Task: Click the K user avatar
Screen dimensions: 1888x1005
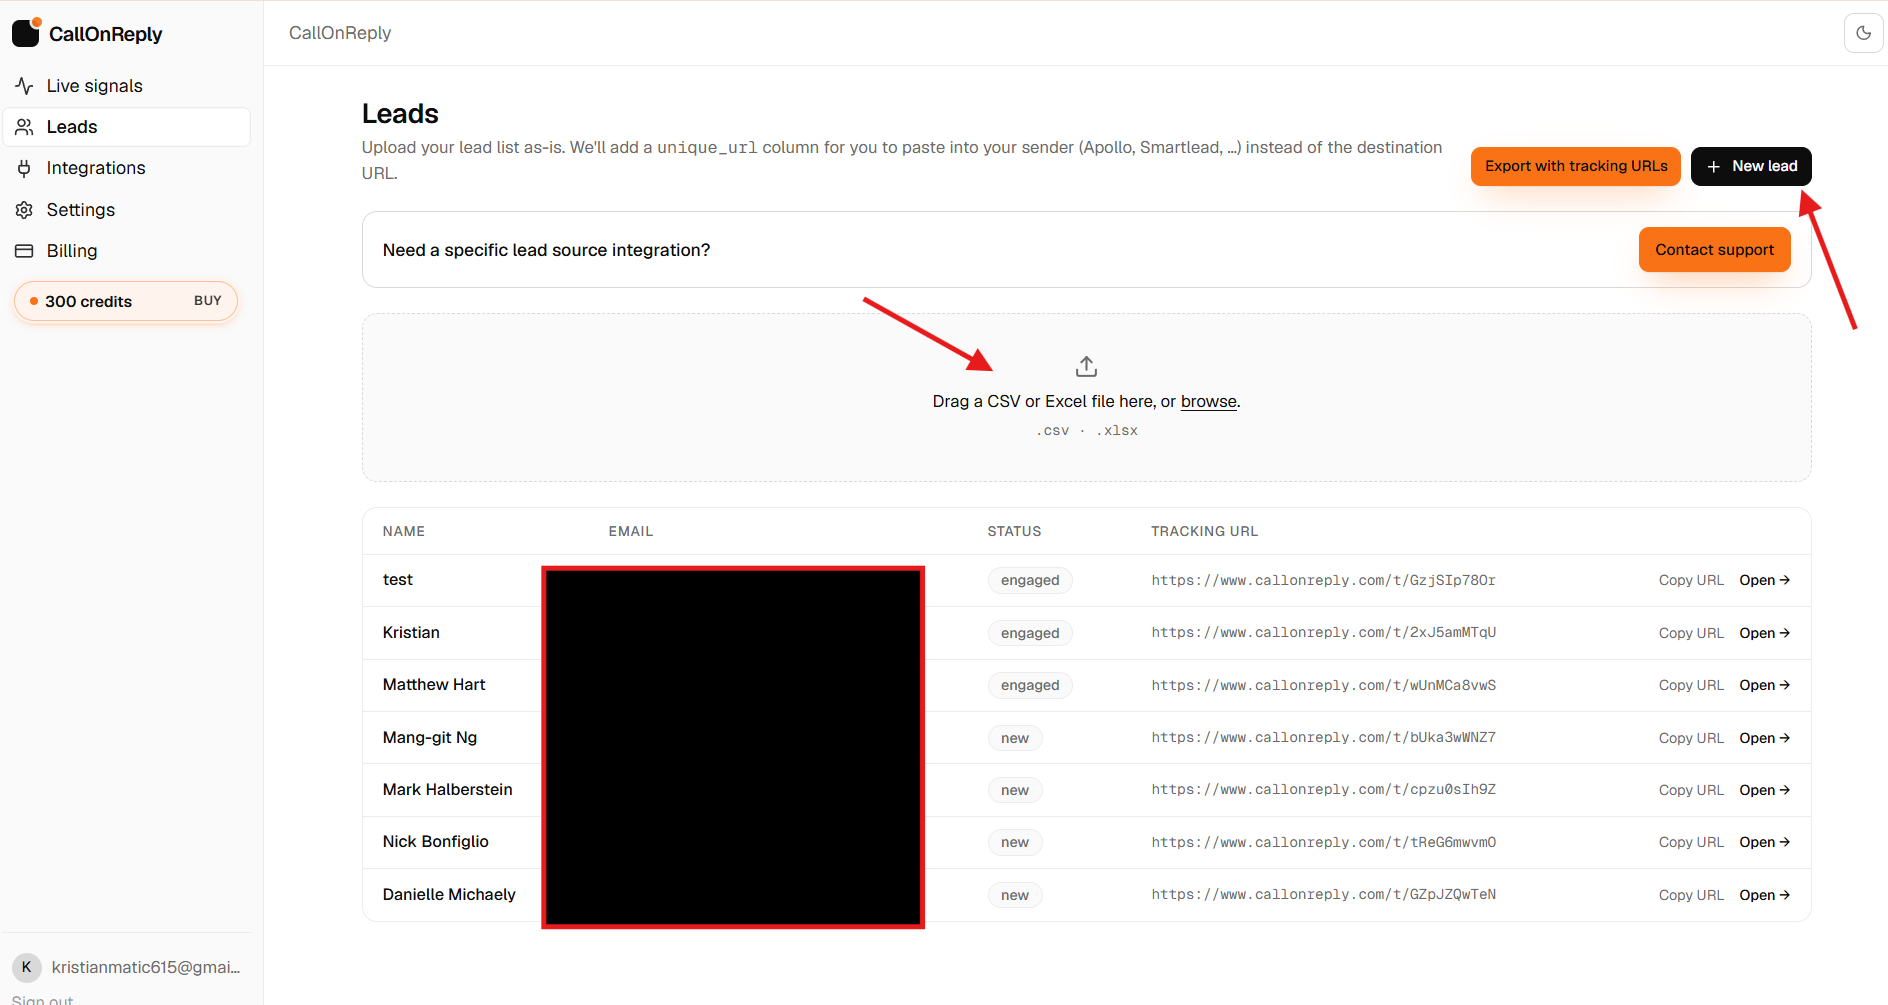Action: pyautogui.click(x=27, y=967)
